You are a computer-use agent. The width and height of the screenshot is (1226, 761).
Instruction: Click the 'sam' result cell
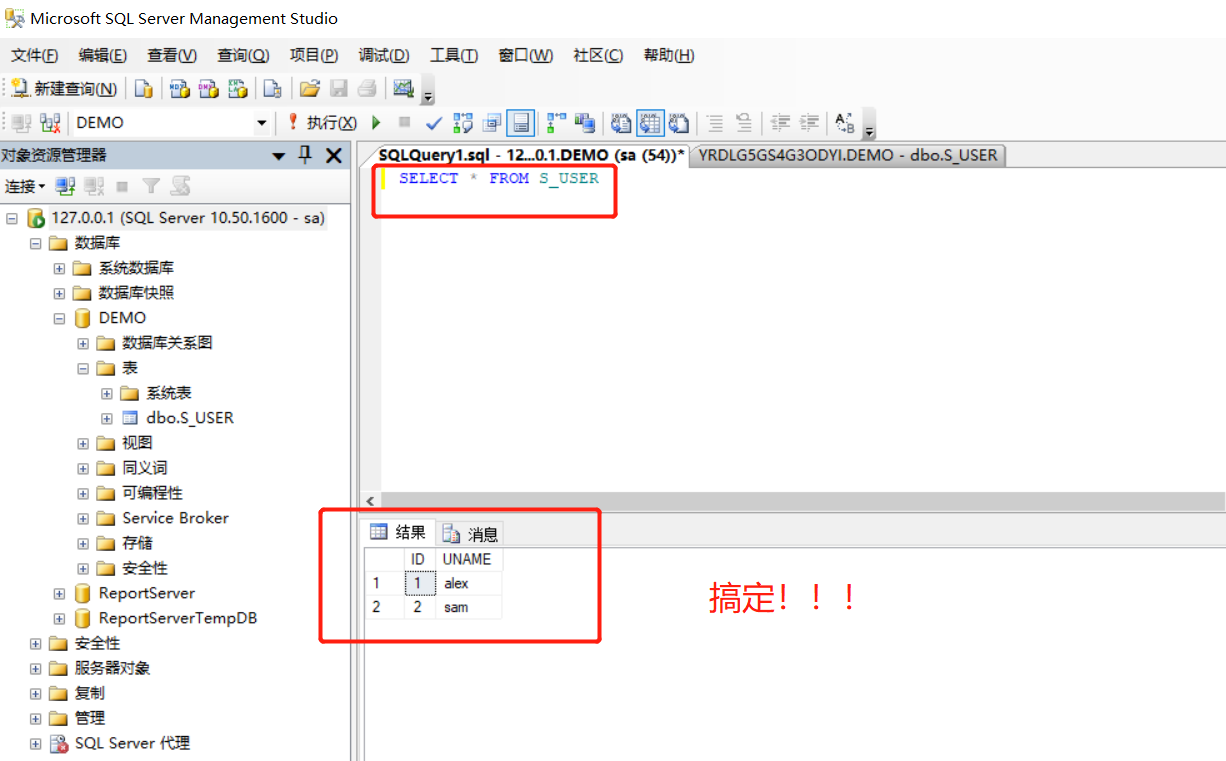coord(467,607)
